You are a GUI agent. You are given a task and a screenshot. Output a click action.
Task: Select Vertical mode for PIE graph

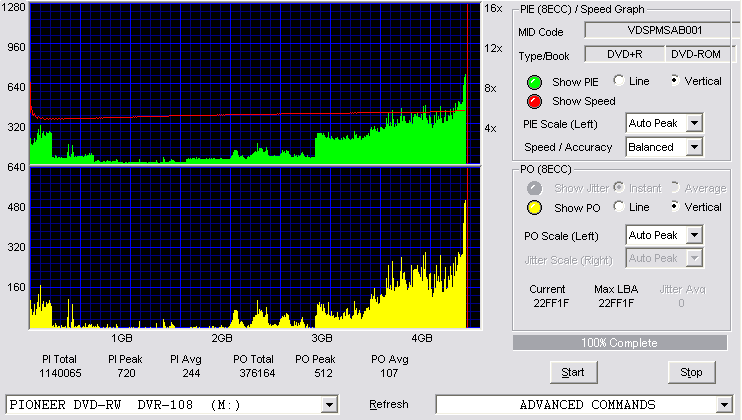point(674,81)
